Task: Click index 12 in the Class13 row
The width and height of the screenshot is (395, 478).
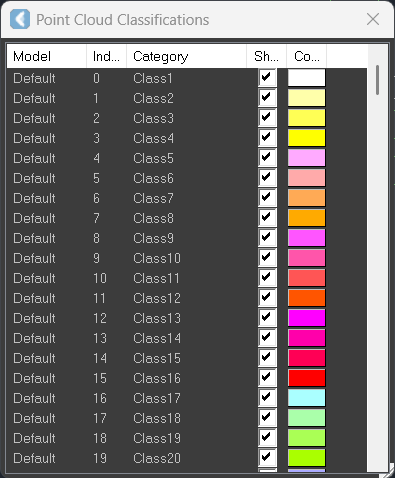Action: click(100, 318)
